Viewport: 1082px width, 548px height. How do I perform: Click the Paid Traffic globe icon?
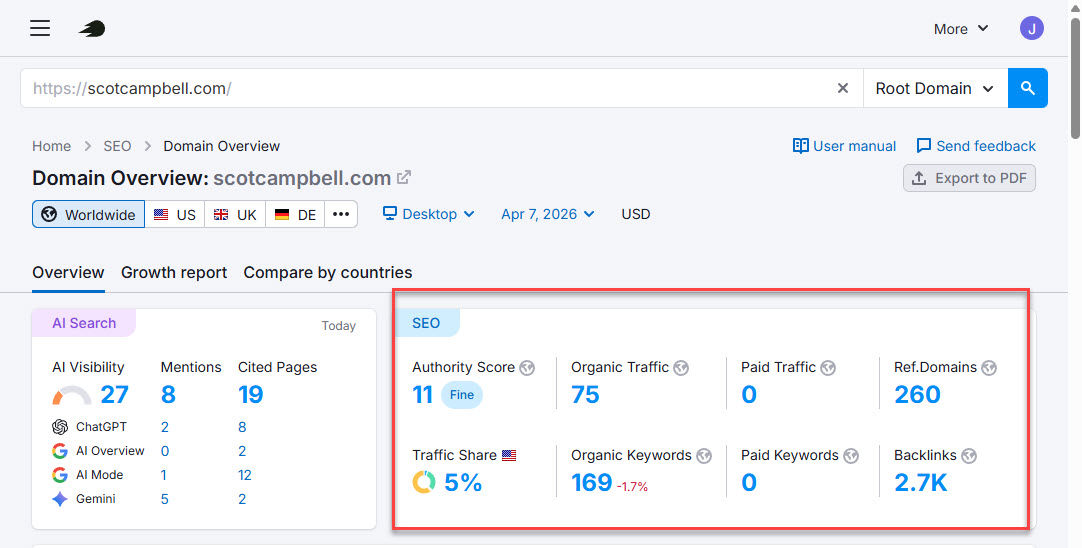[x=828, y=368]
